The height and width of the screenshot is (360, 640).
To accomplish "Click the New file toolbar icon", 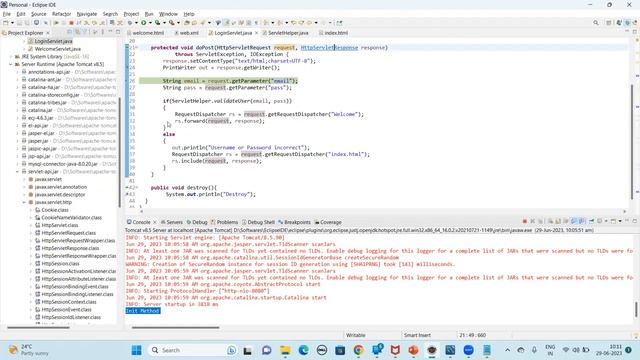I will 6,23.
